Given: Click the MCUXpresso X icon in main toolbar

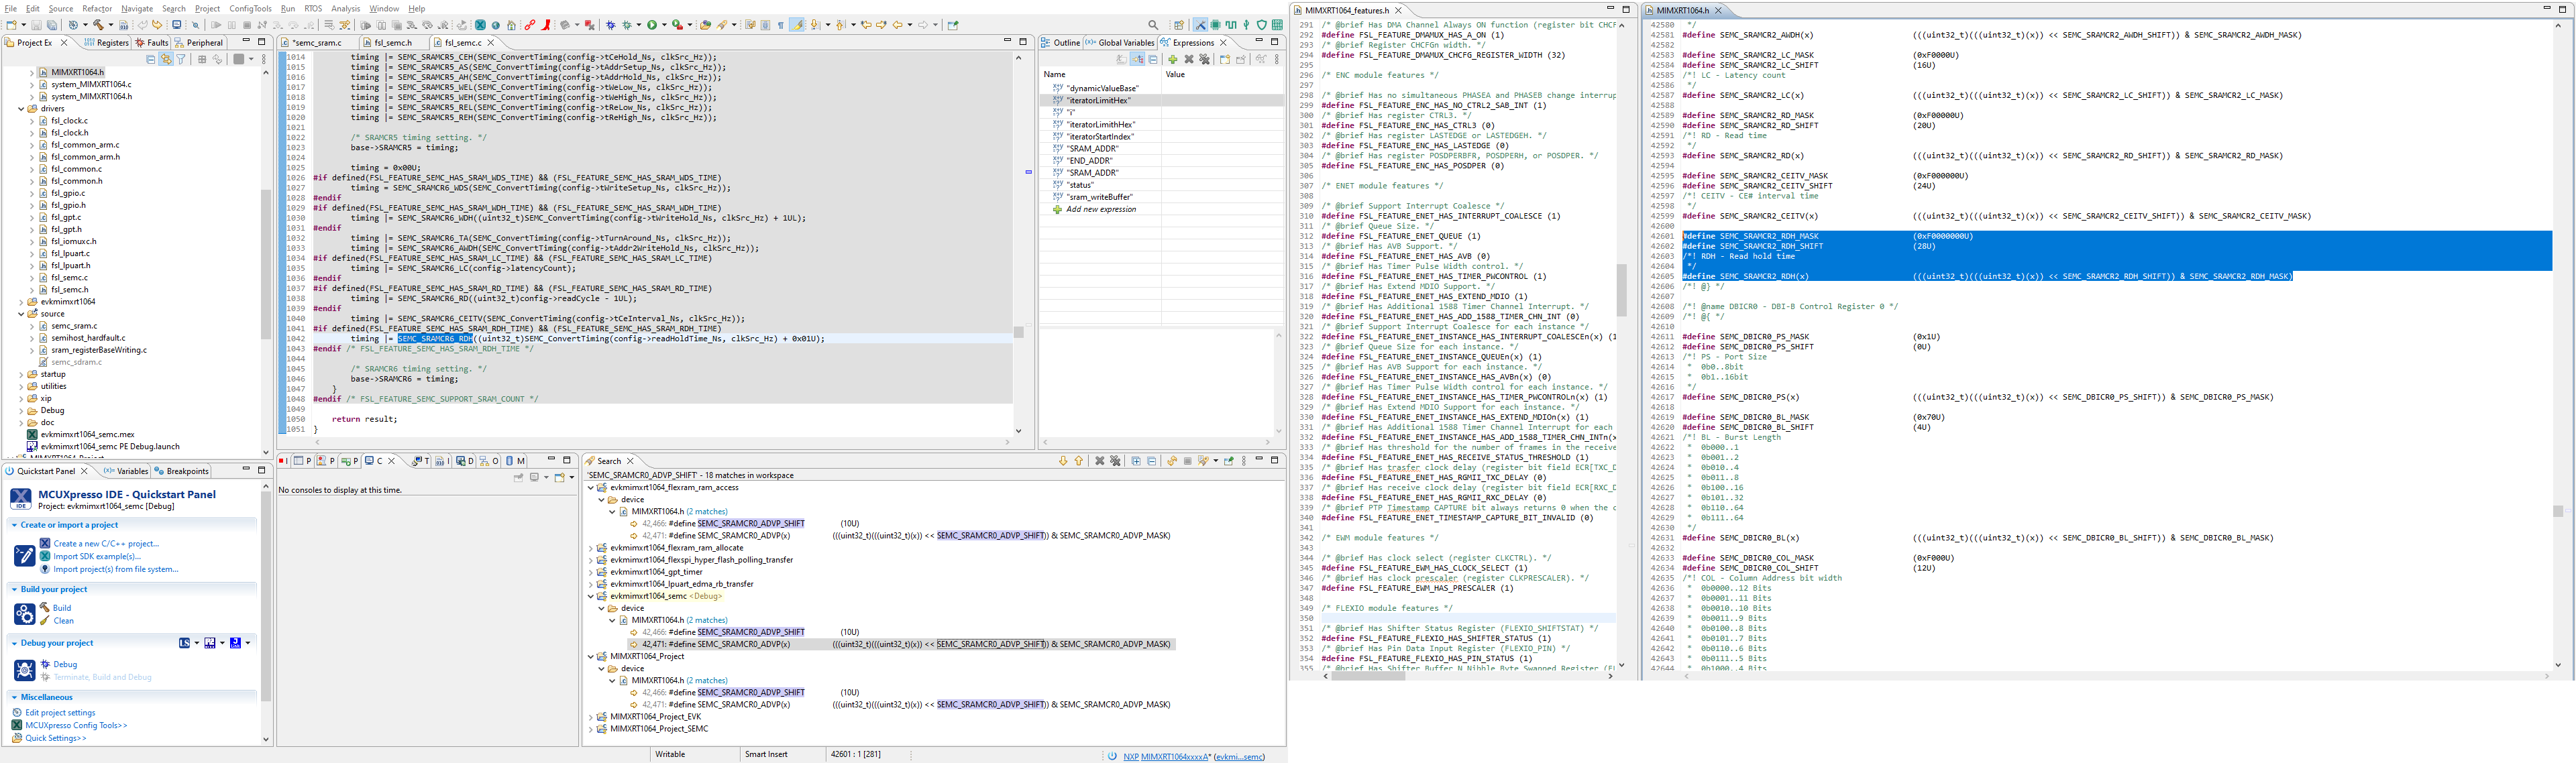Looking at the screenshot, I should (x=480, y=25).
